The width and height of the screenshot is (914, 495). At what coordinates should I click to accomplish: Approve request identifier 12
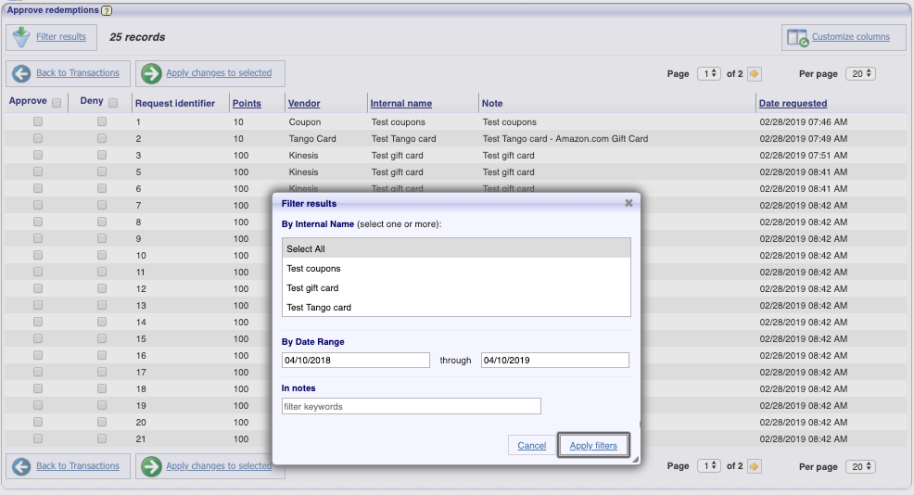38,289
